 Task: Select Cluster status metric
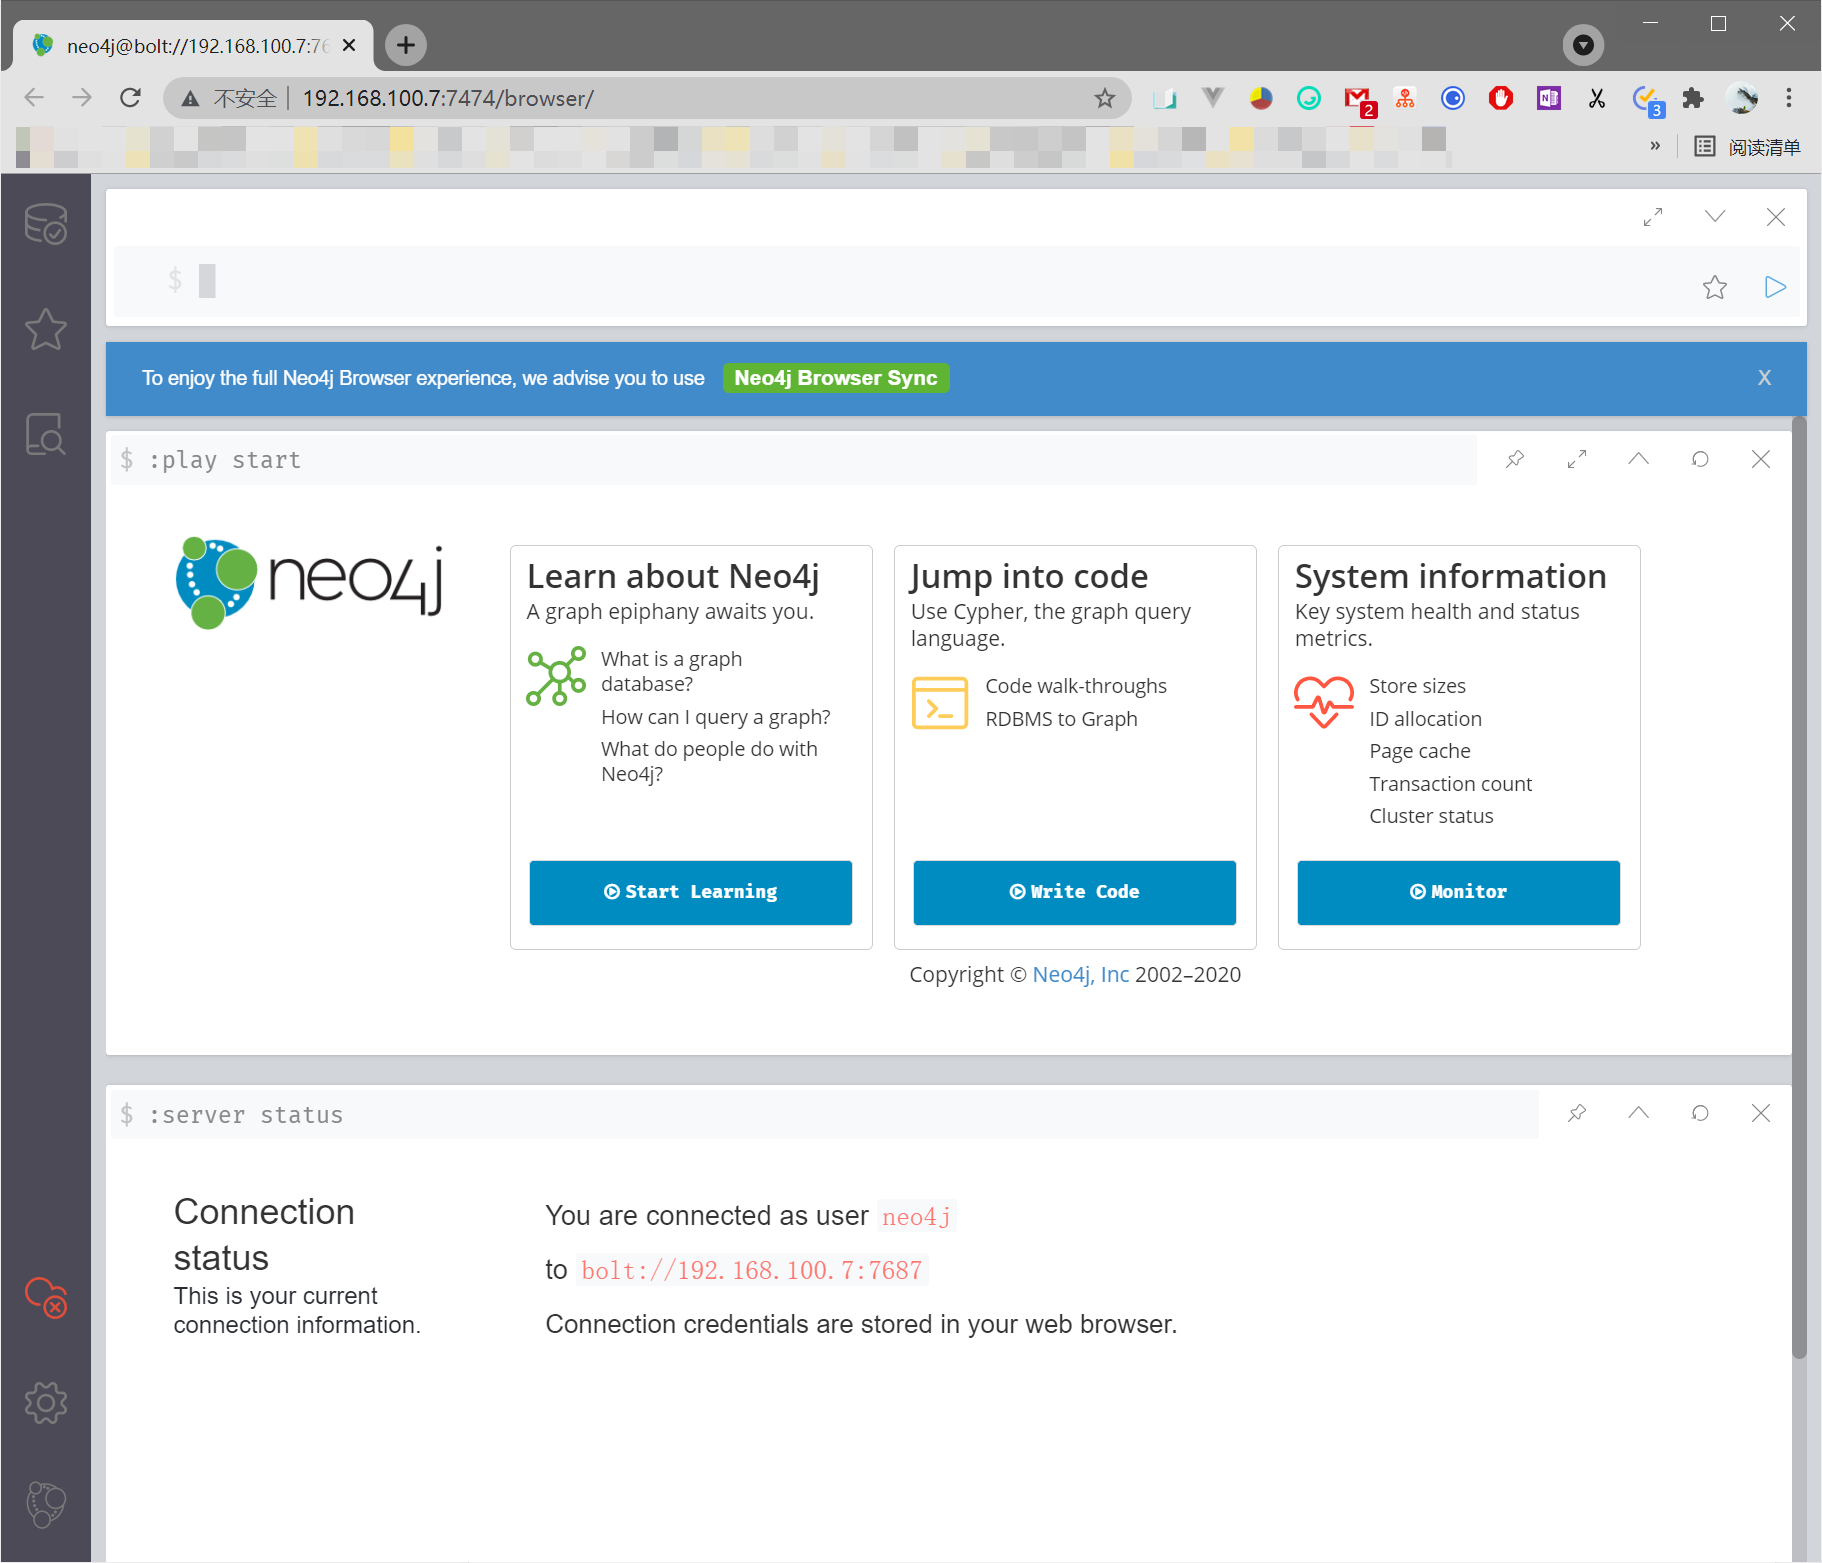point(1431,816)
